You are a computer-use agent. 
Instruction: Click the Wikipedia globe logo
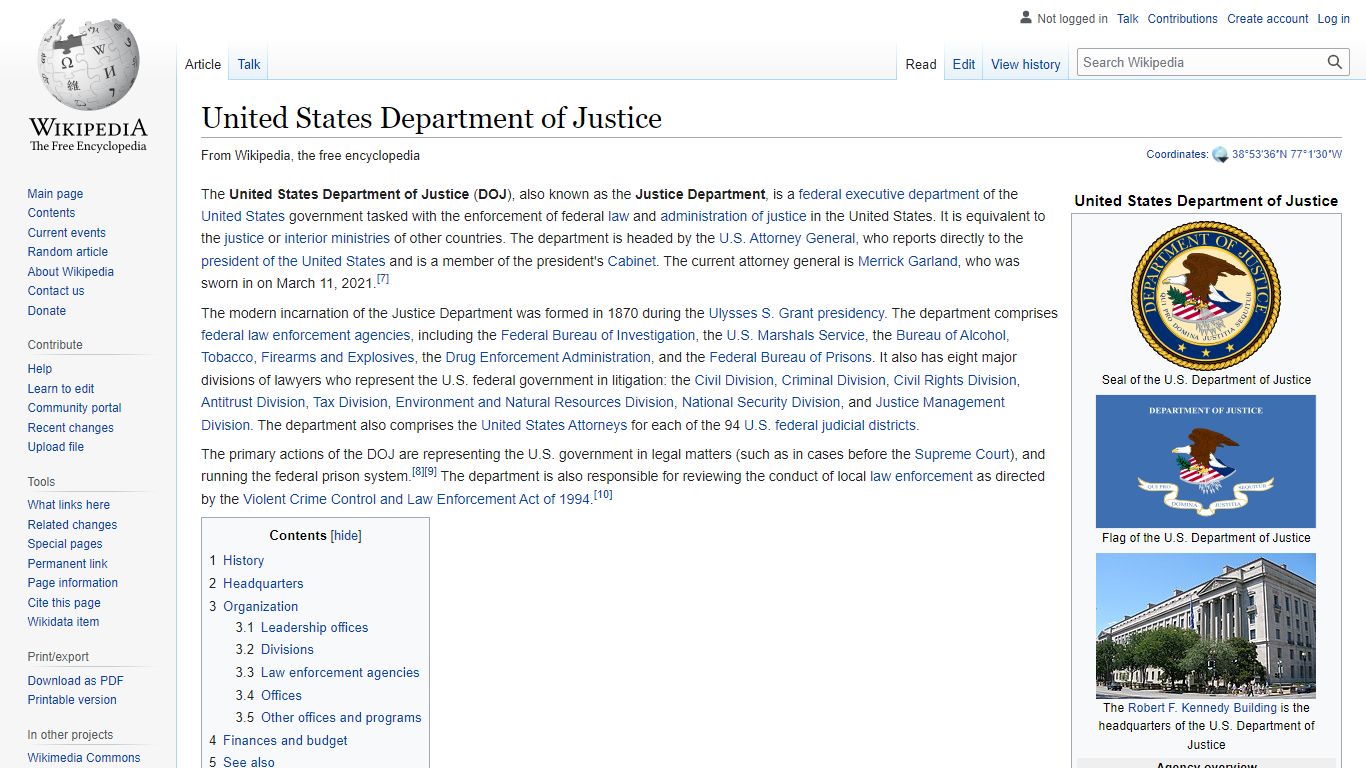pyautogui.click(x=88, y=63)
